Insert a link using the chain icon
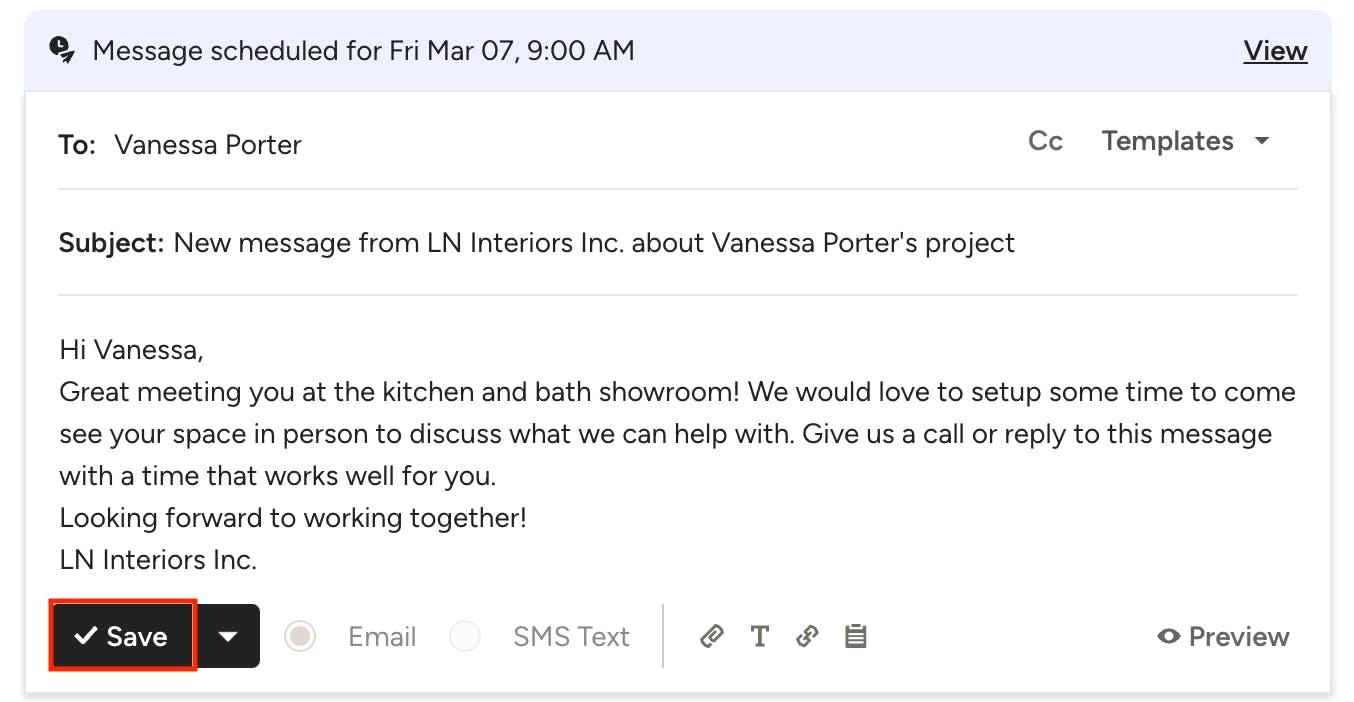The height and width of the screenshot is (702, 1354). tap(807, 636)
